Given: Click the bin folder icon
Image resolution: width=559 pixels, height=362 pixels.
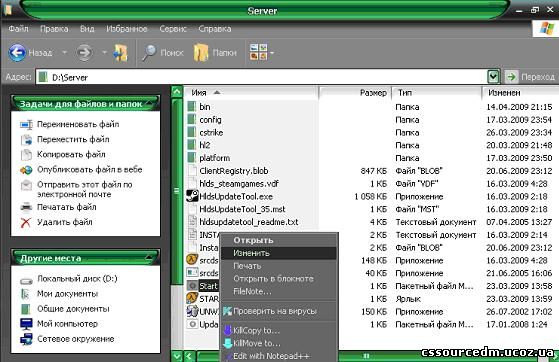Looking at the screenshot, I should click(192, 107).
